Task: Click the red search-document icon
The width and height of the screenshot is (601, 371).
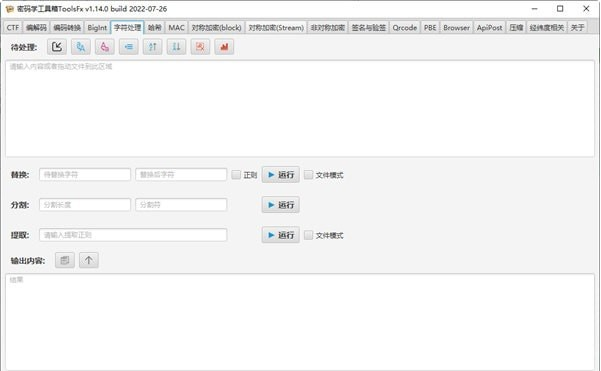Action: 200,47
